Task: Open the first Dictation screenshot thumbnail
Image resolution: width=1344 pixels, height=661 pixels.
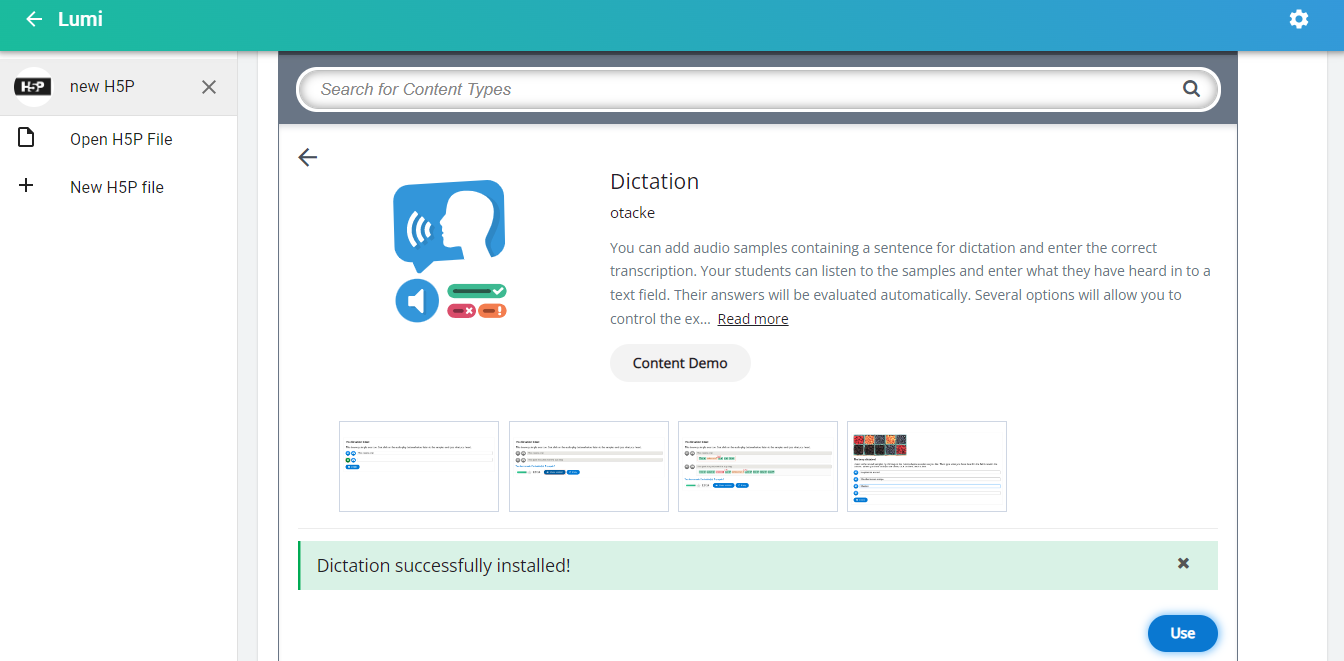Action: (x=419, y=466)
